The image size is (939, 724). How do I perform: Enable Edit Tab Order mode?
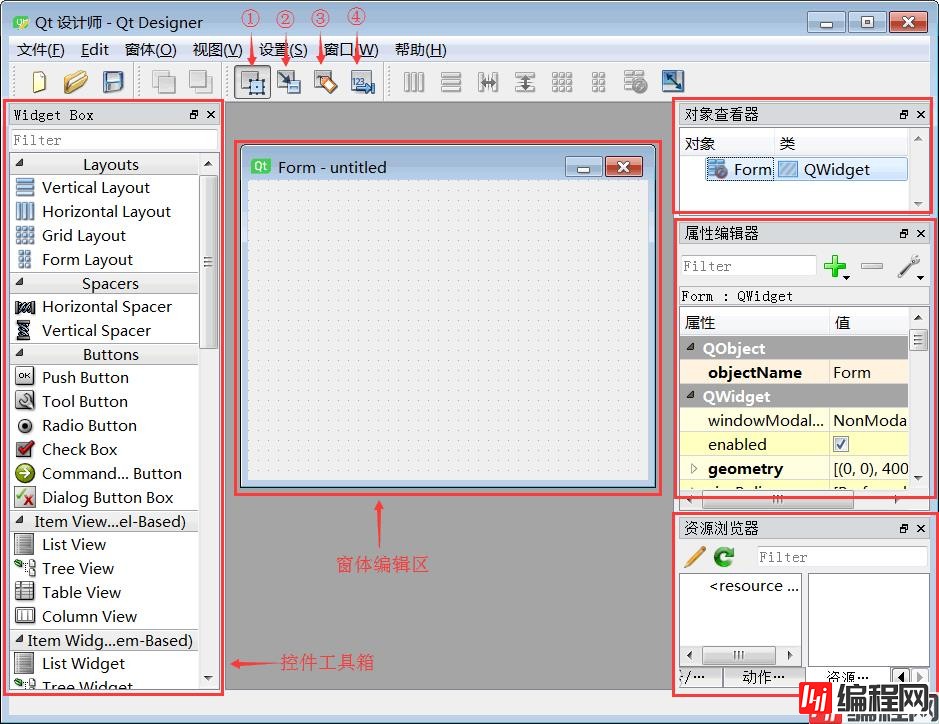(362, 82)
